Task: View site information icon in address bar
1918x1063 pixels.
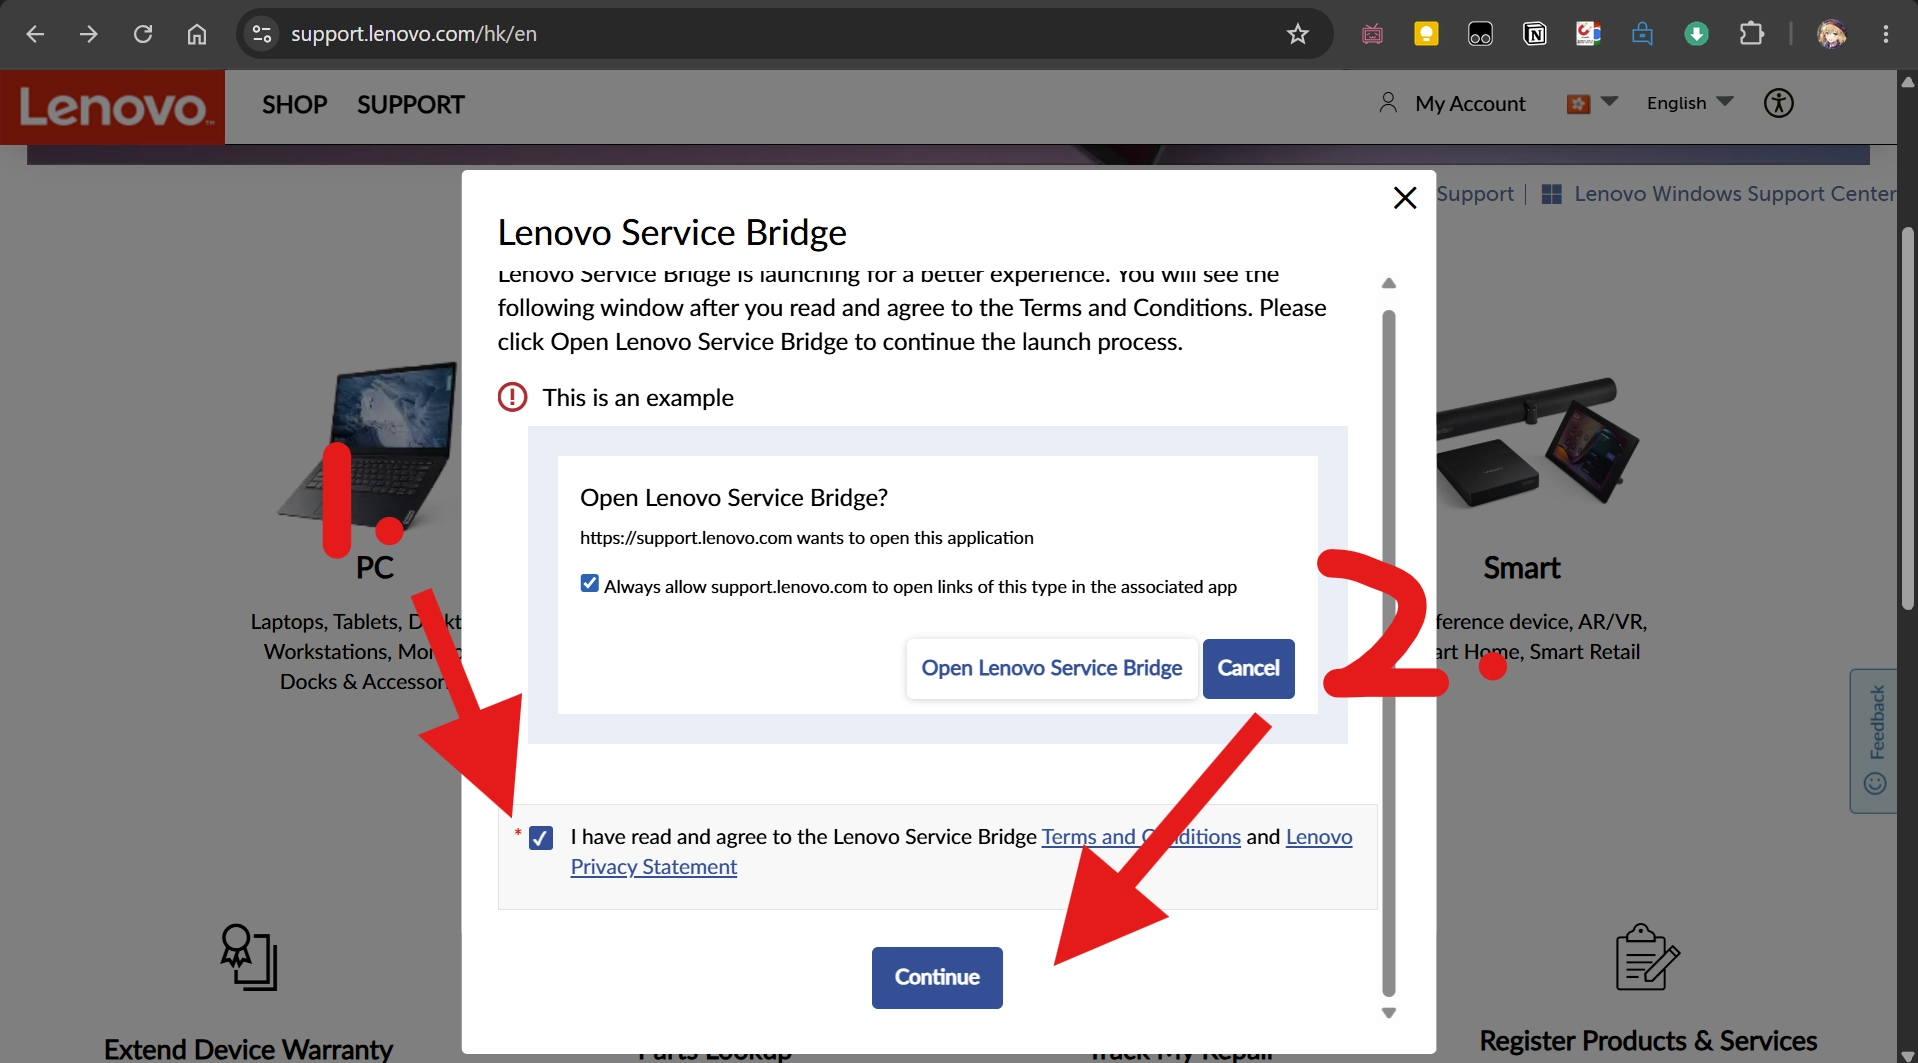Action: click(x=262, y=34)
